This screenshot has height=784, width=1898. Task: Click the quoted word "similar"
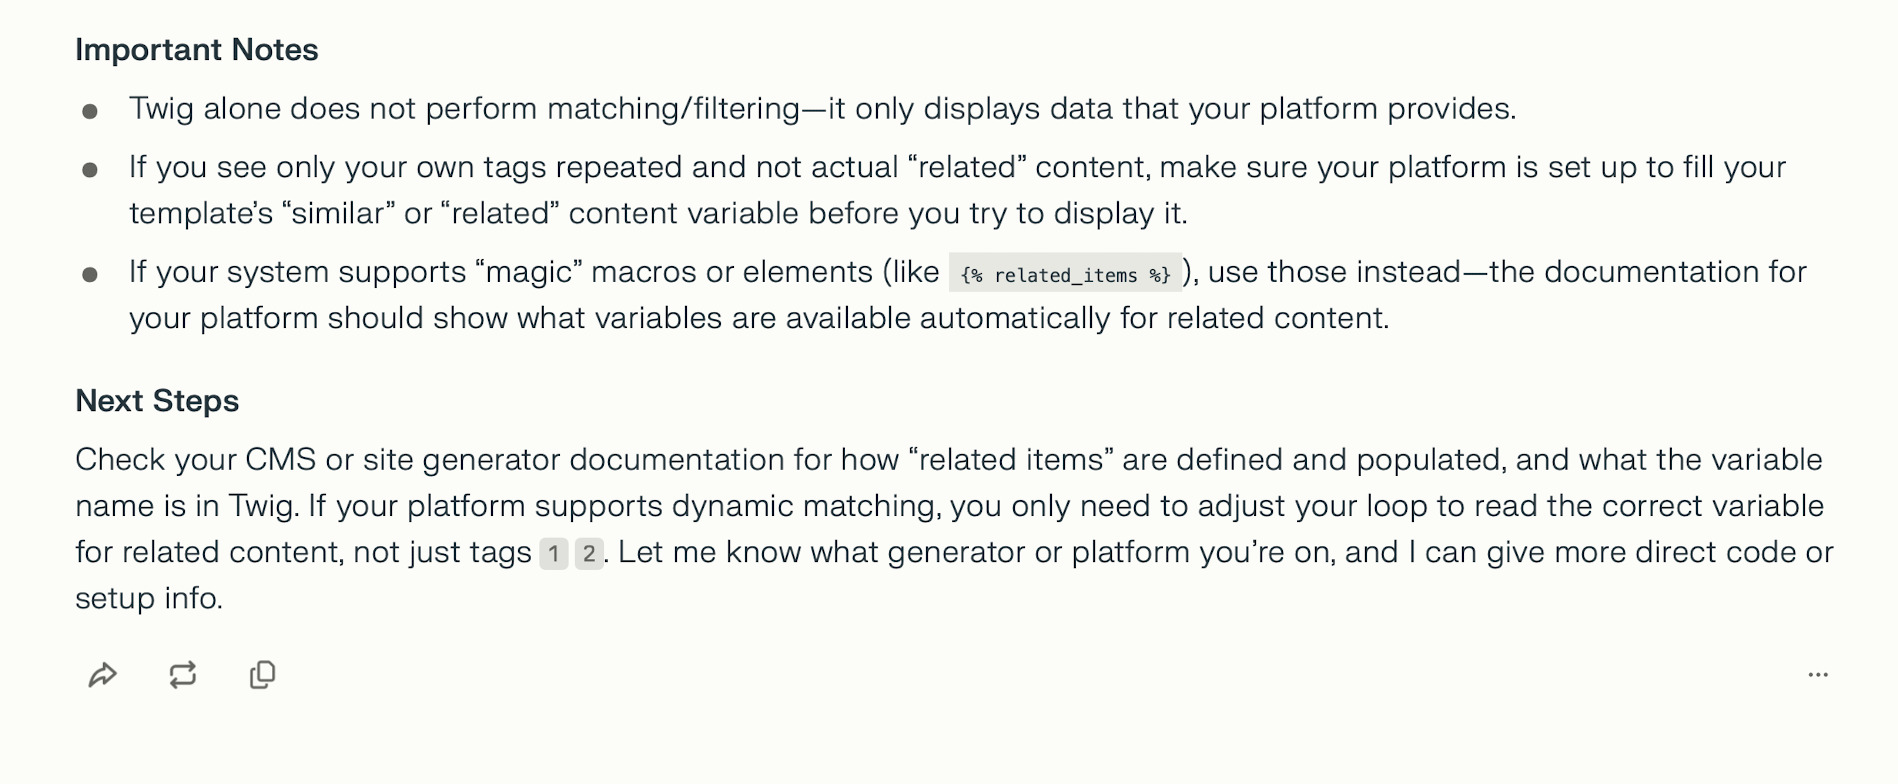(338, 214)
